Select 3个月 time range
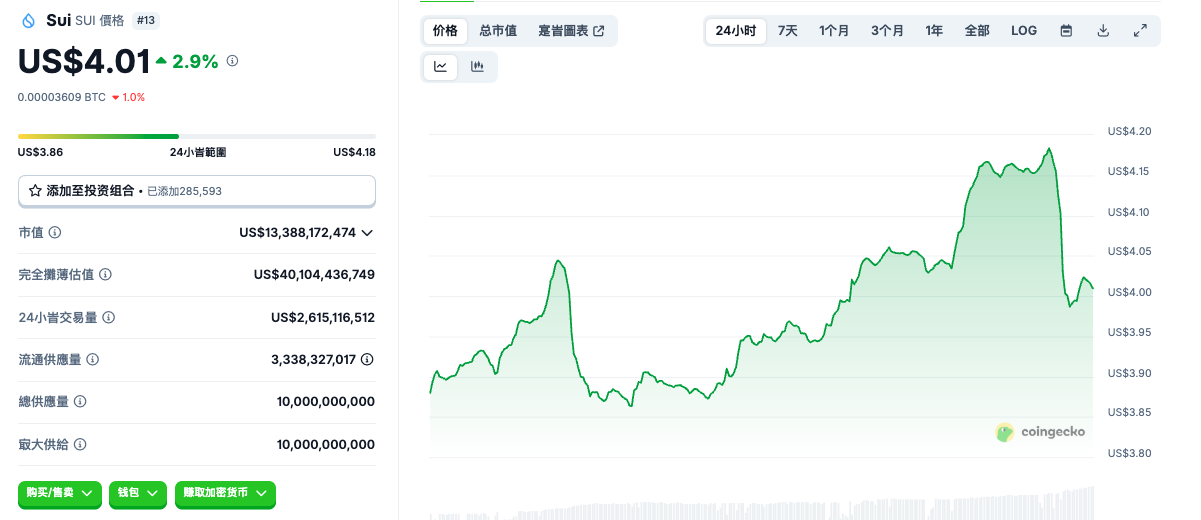This screenshot has height=520, width=1201. (x=887, y=31)
